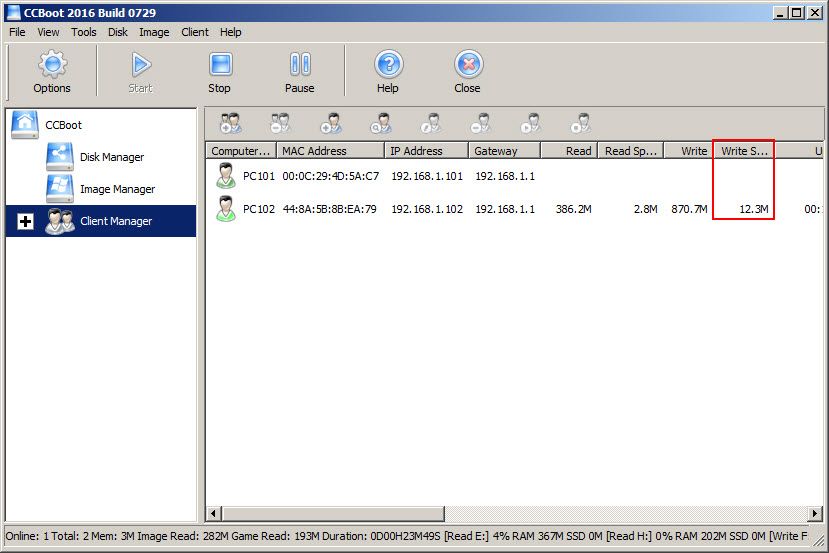The height and width of the screenshot is (553, 829).
Task: Sort by Computer name column header
Action: tap(241, 151)
